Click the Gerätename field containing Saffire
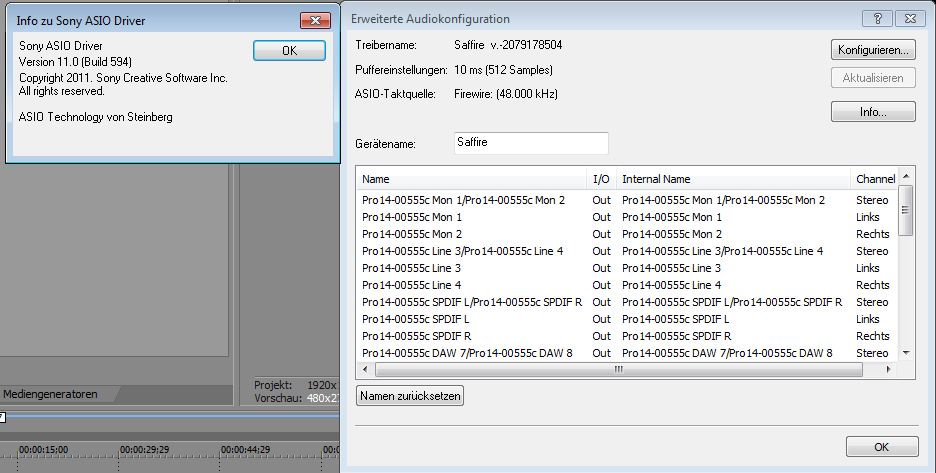 pyautogui.click(x=531, y=143)
